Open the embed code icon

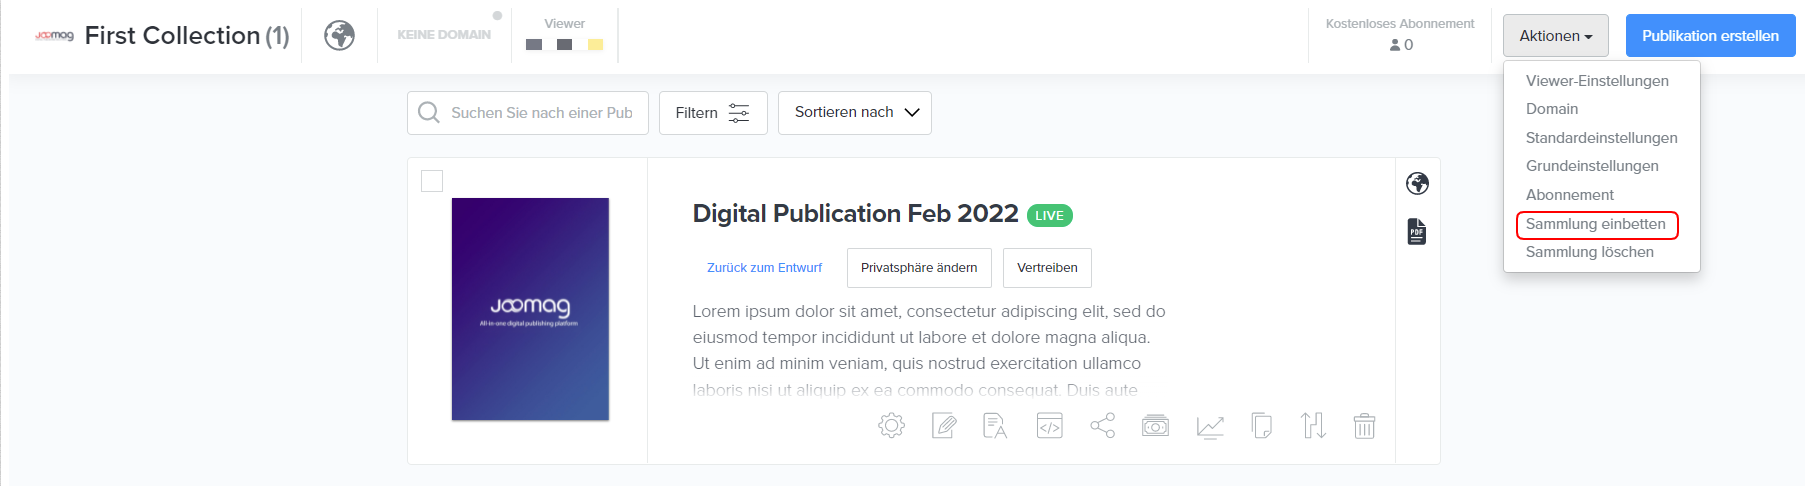1049,426
